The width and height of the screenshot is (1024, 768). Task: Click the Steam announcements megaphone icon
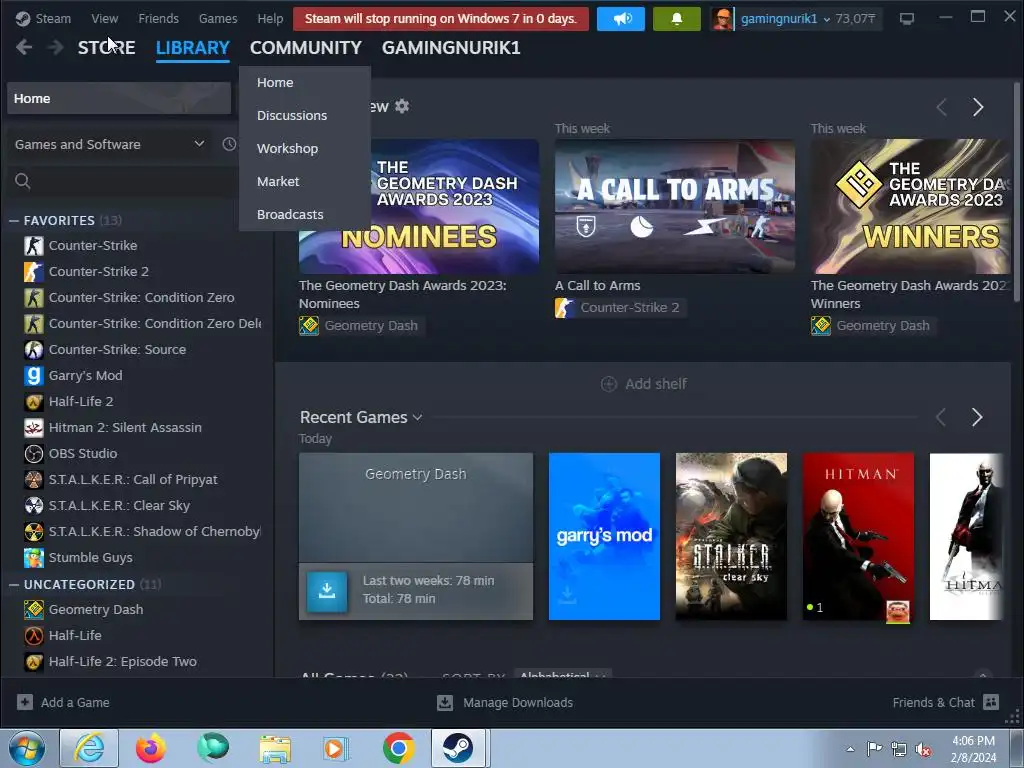(620, 19)
